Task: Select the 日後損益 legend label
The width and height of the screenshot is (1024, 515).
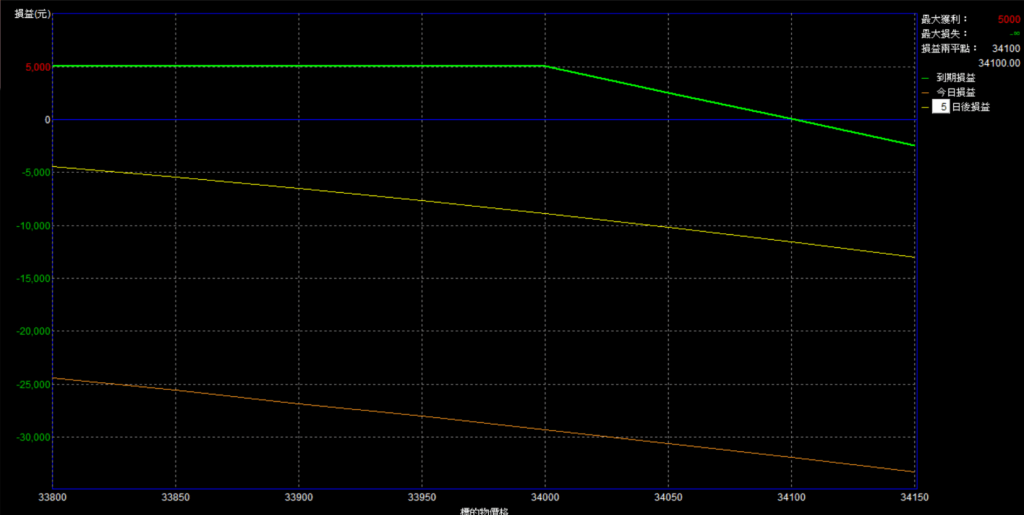Action: [x=970, y=107]
